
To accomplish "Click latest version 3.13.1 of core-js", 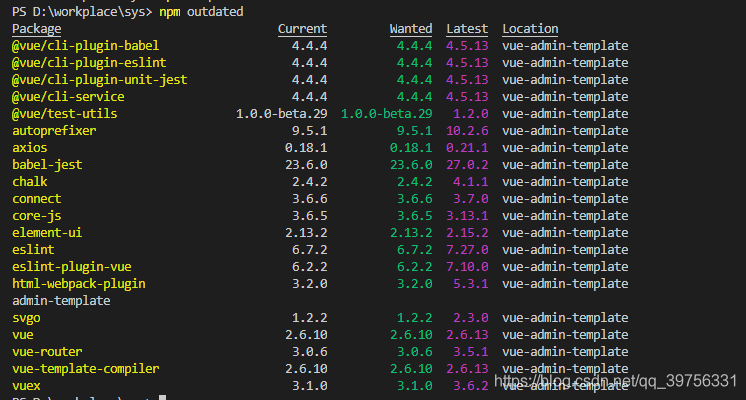I will (467, 215).
